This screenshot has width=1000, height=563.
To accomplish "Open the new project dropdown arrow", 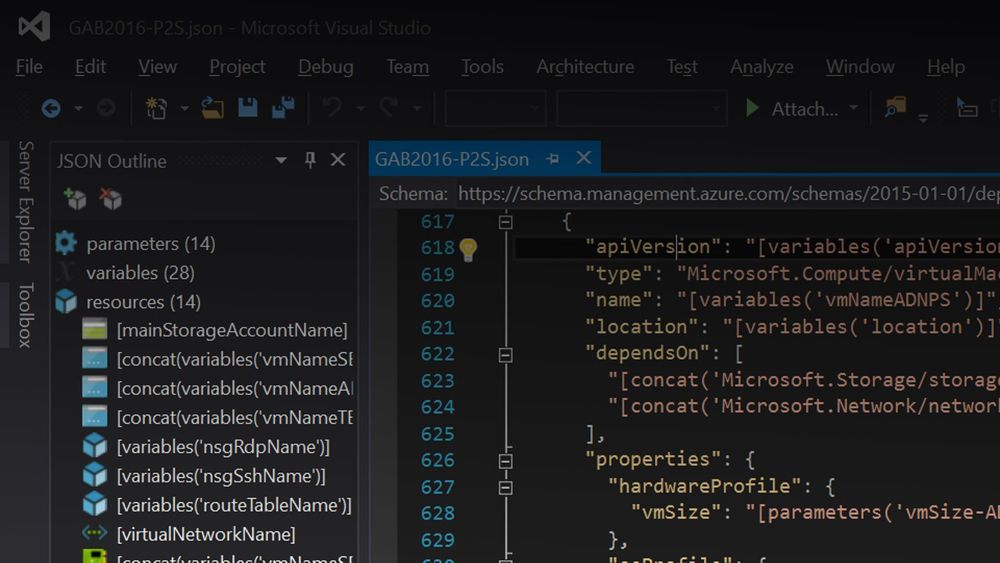I will (184, 109).
